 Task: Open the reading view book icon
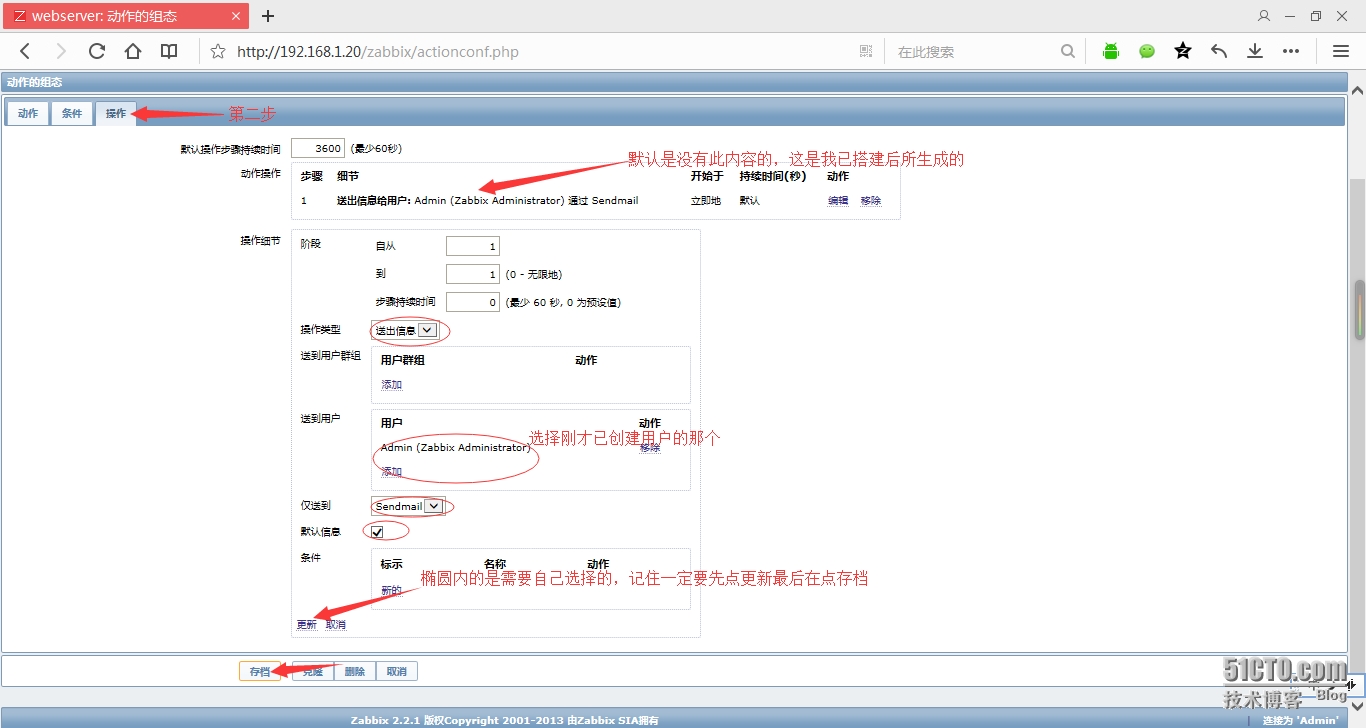(169, 51)
